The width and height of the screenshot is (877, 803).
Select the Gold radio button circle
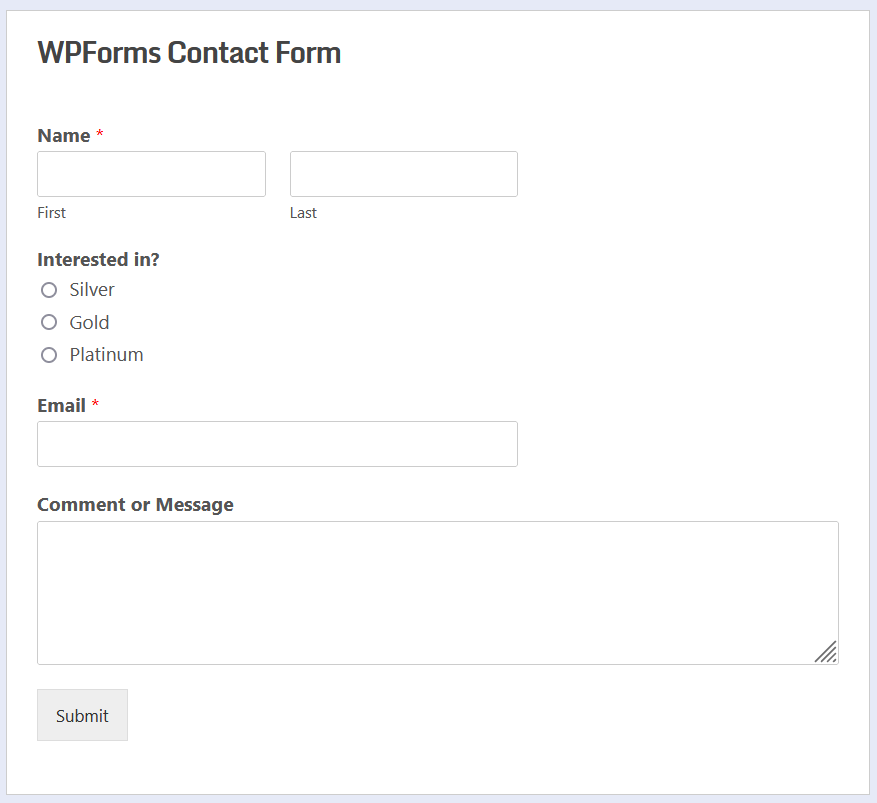point(49,322)
